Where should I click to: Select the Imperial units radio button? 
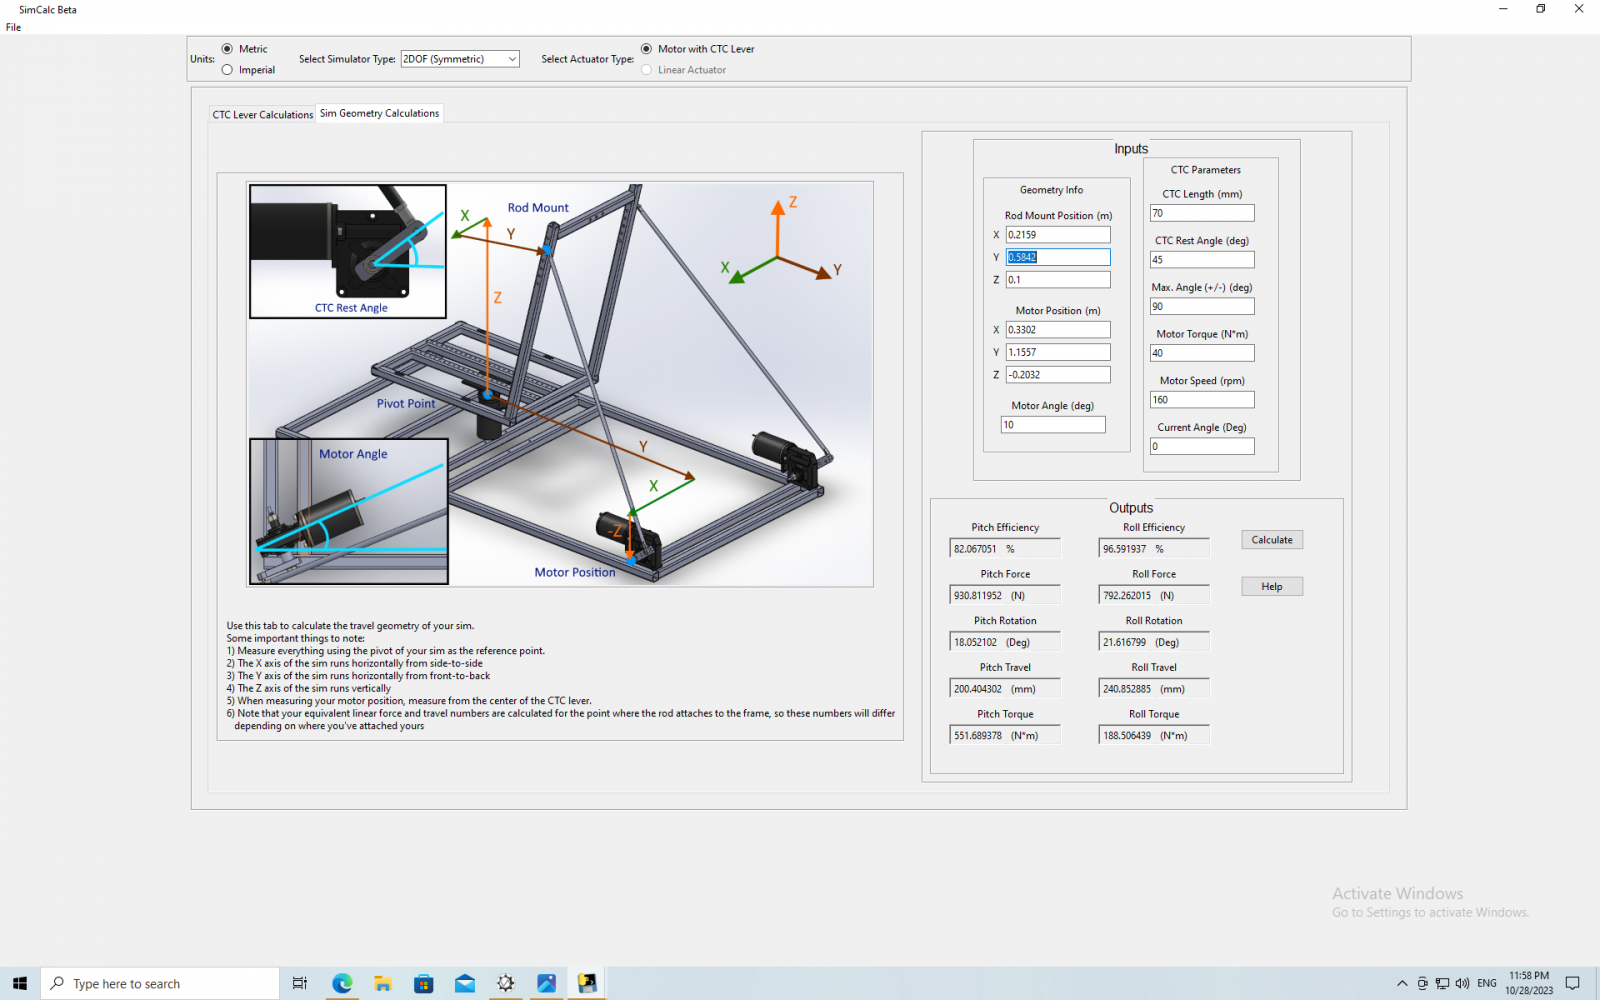pyautogui.click(x=228, y=70)
